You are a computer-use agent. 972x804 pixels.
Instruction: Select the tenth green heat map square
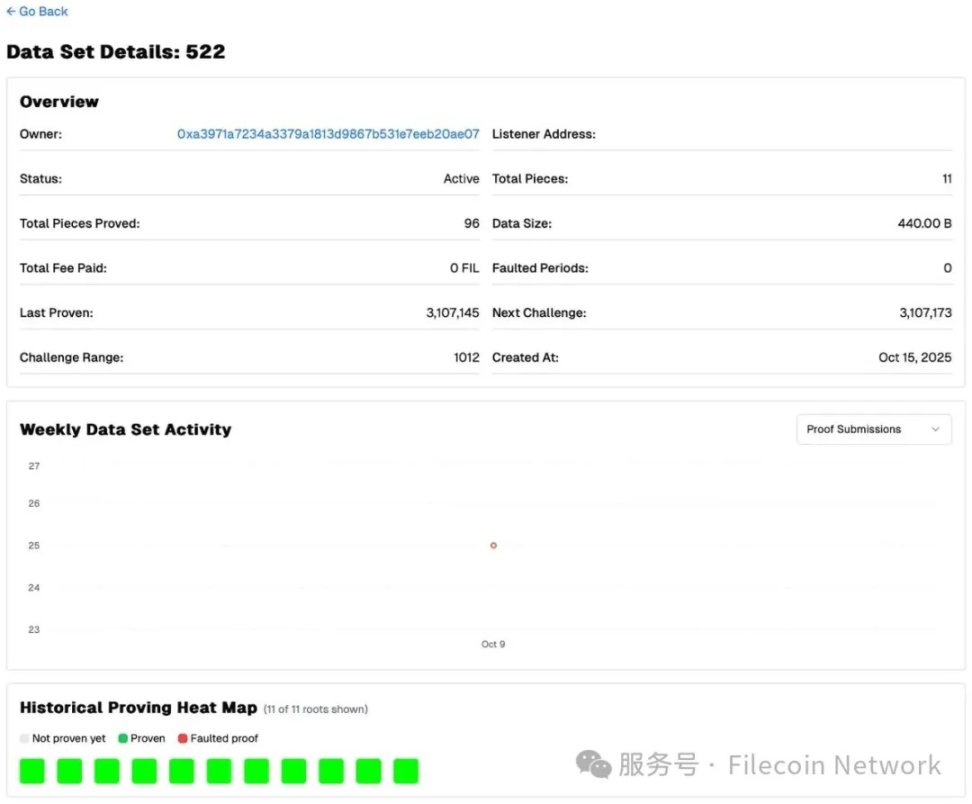coord(368,771)
